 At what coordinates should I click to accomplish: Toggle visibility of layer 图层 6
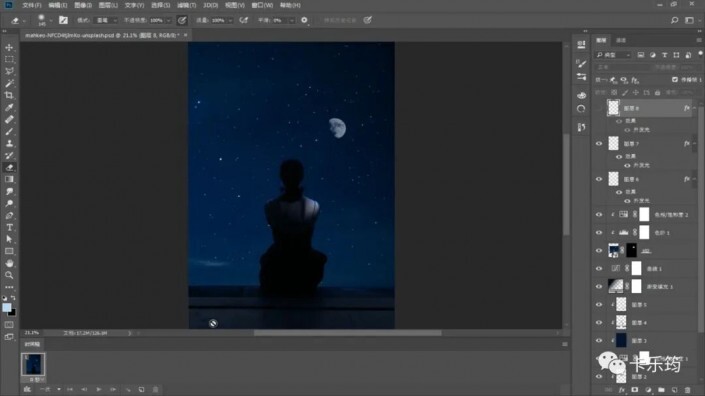599,179
